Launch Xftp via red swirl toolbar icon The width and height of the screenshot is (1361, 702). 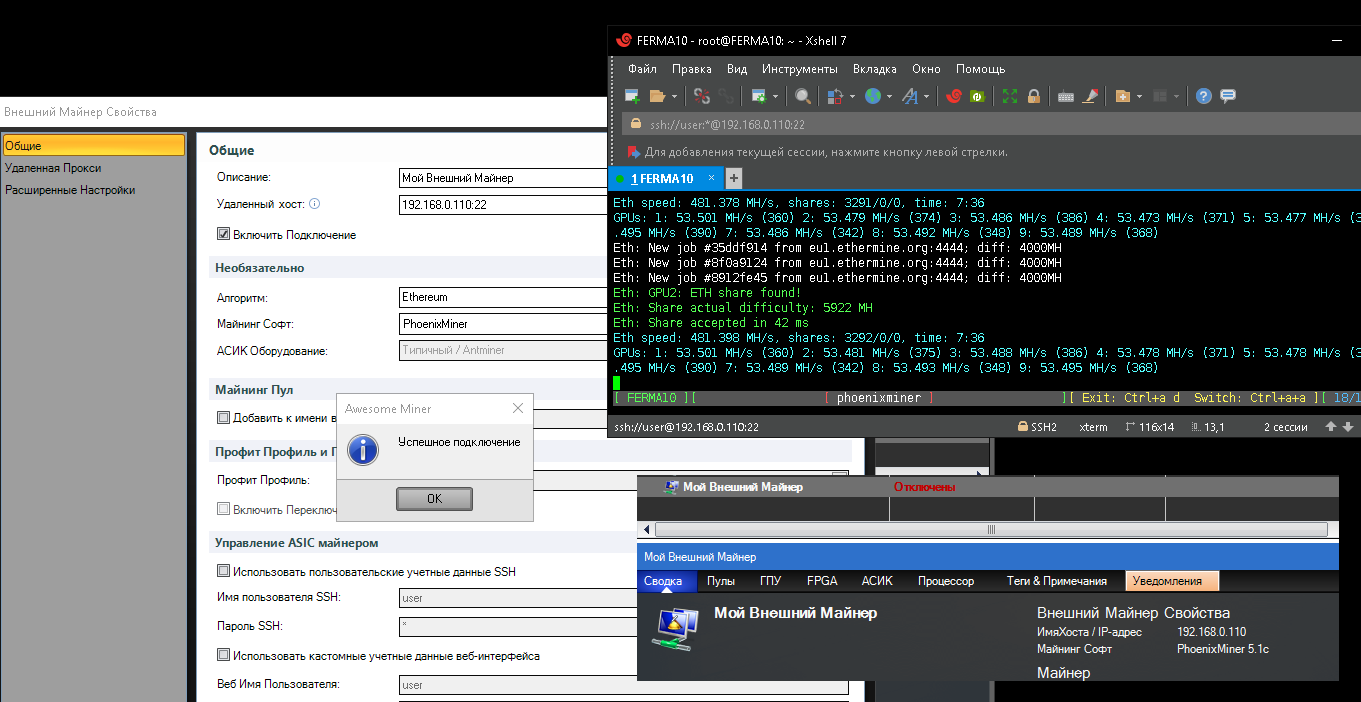click(954, 96)
